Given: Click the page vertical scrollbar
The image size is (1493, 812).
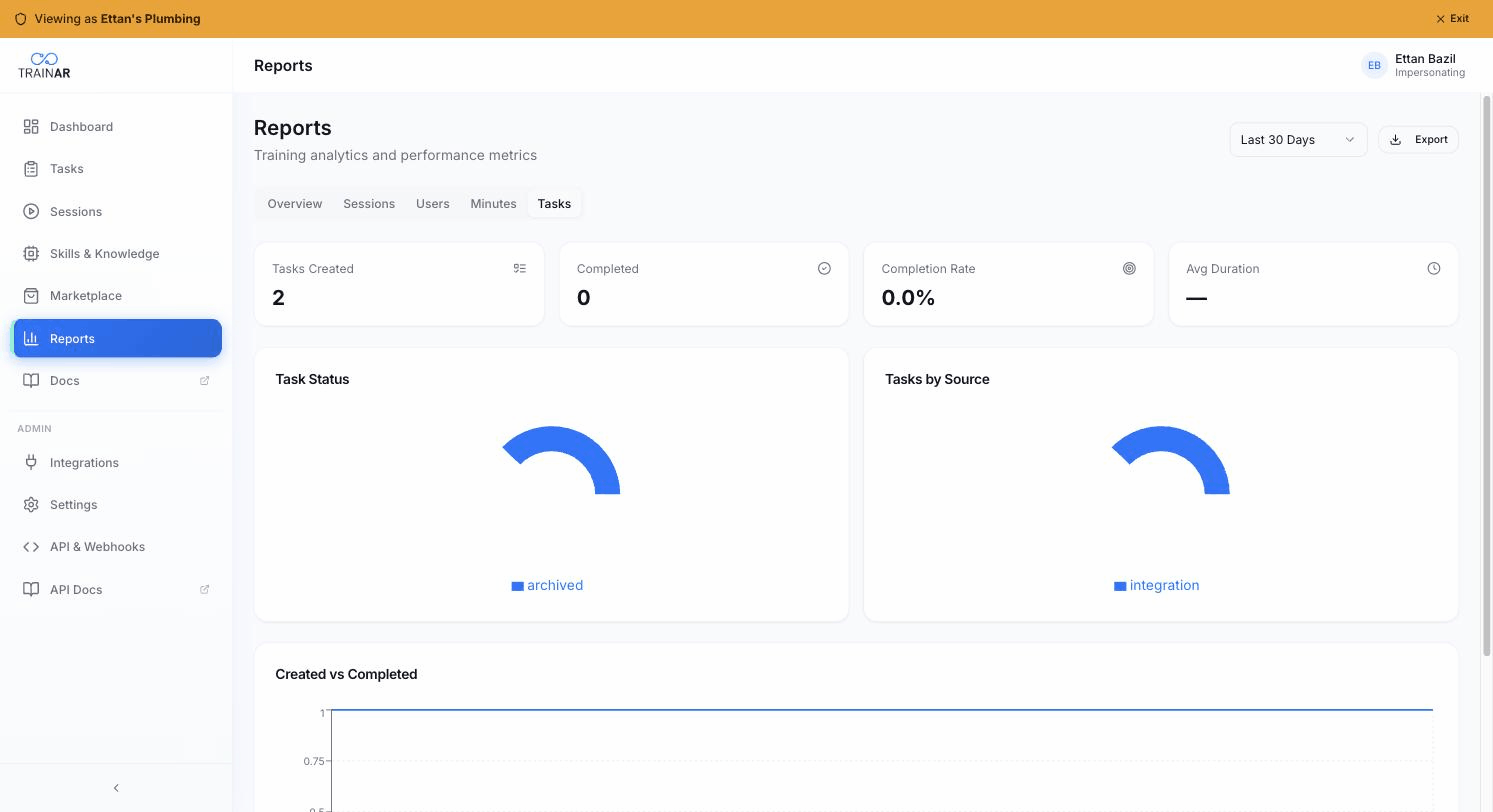Looking at the screenshot, I should click(x=1487, y=375).
